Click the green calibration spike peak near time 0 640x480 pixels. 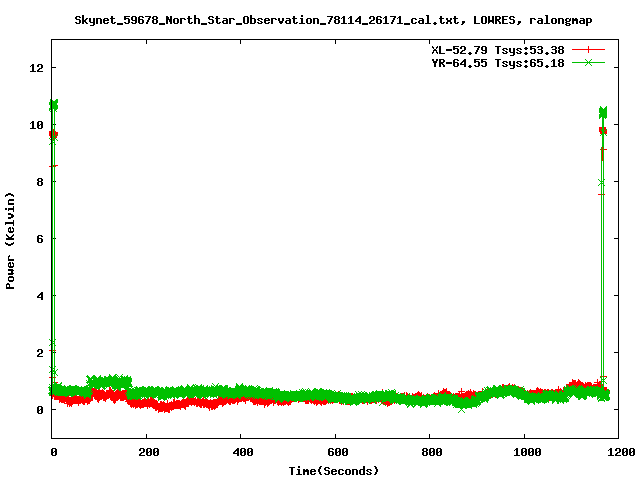[53, 105]
